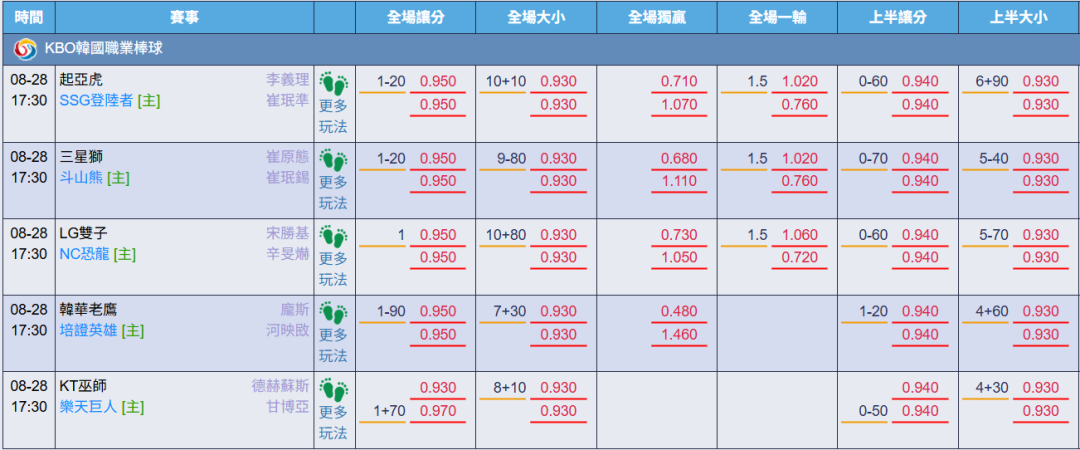Viewport: 1080px width, 450px height.
Task: Select the 全場讓分 column header
Action: (415, 17)
